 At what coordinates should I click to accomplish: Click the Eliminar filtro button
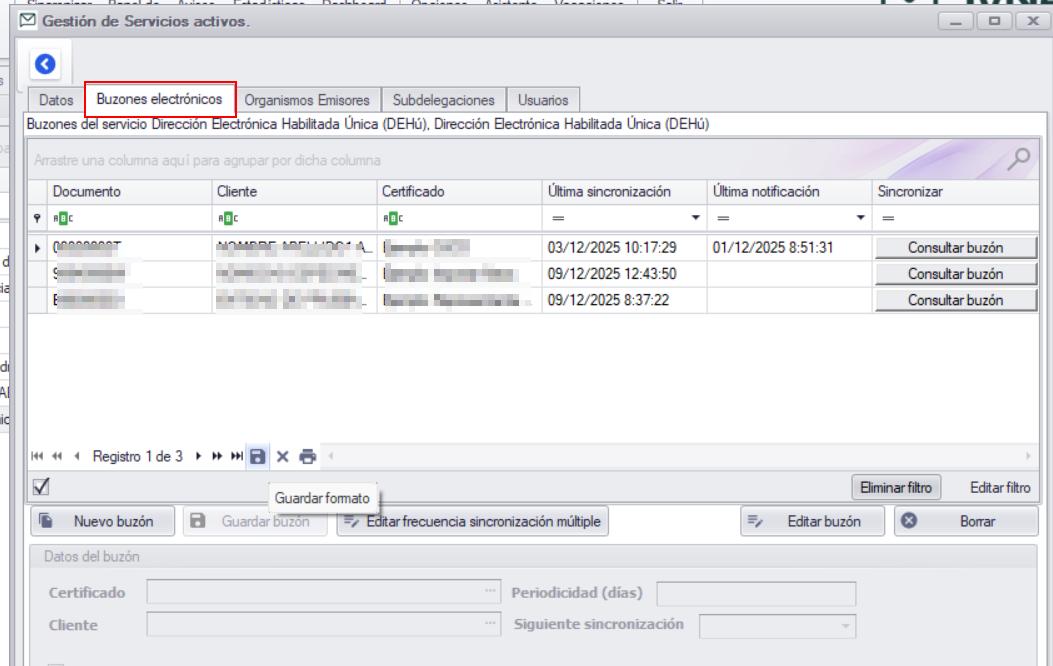click(896, 488)
